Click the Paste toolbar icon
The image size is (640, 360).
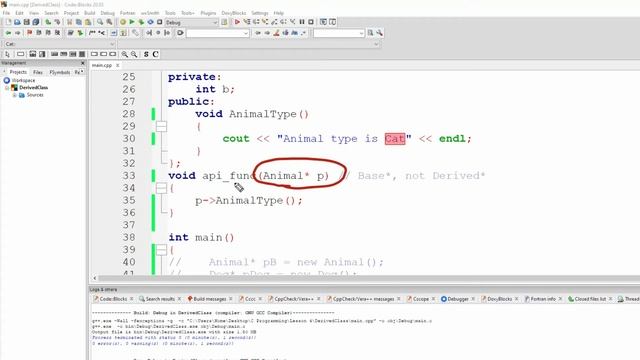[x=87, y=22]
